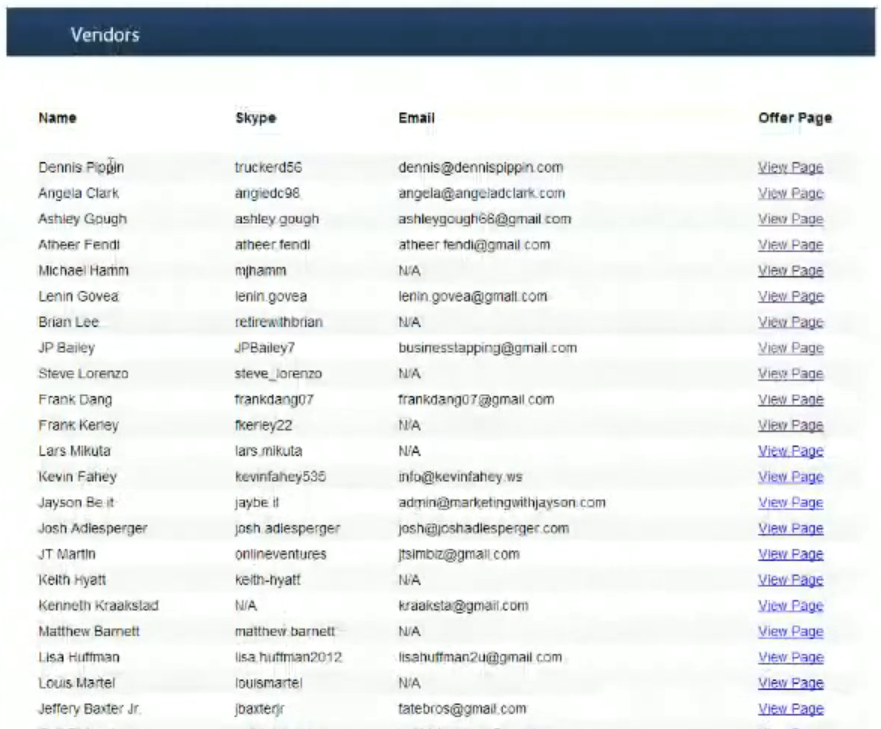Click email lisahuffman2u@gmail.com
Image resolution: width=881 pixels, height=729 pixels.
(x=480, y=658)
